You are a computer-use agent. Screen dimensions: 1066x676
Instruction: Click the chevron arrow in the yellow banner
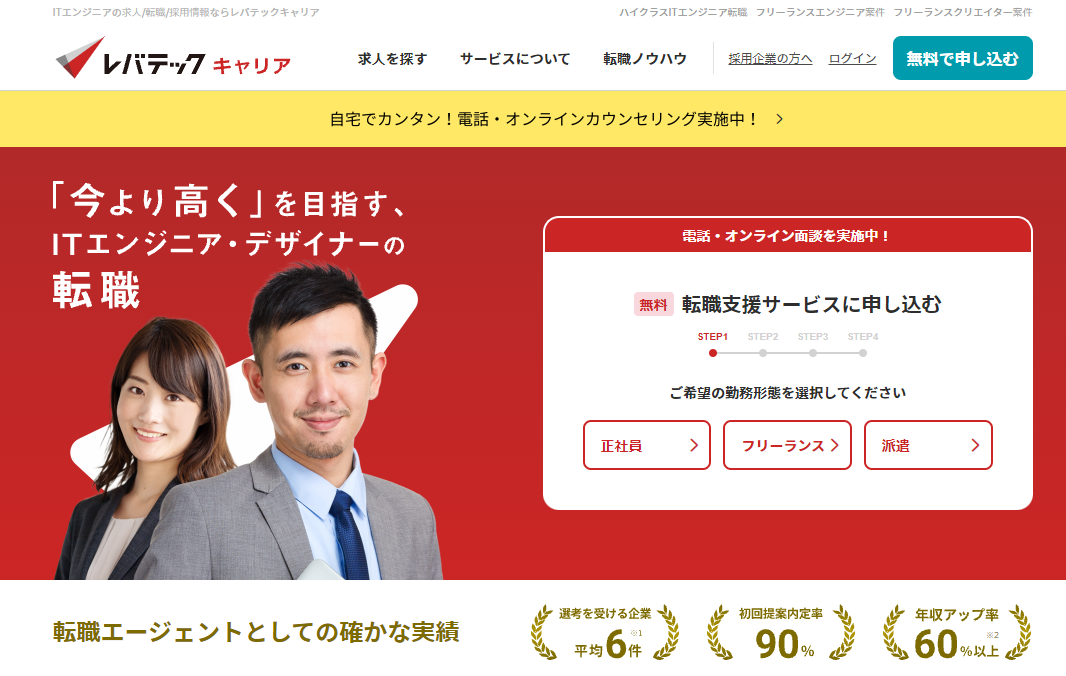(779, 119)
